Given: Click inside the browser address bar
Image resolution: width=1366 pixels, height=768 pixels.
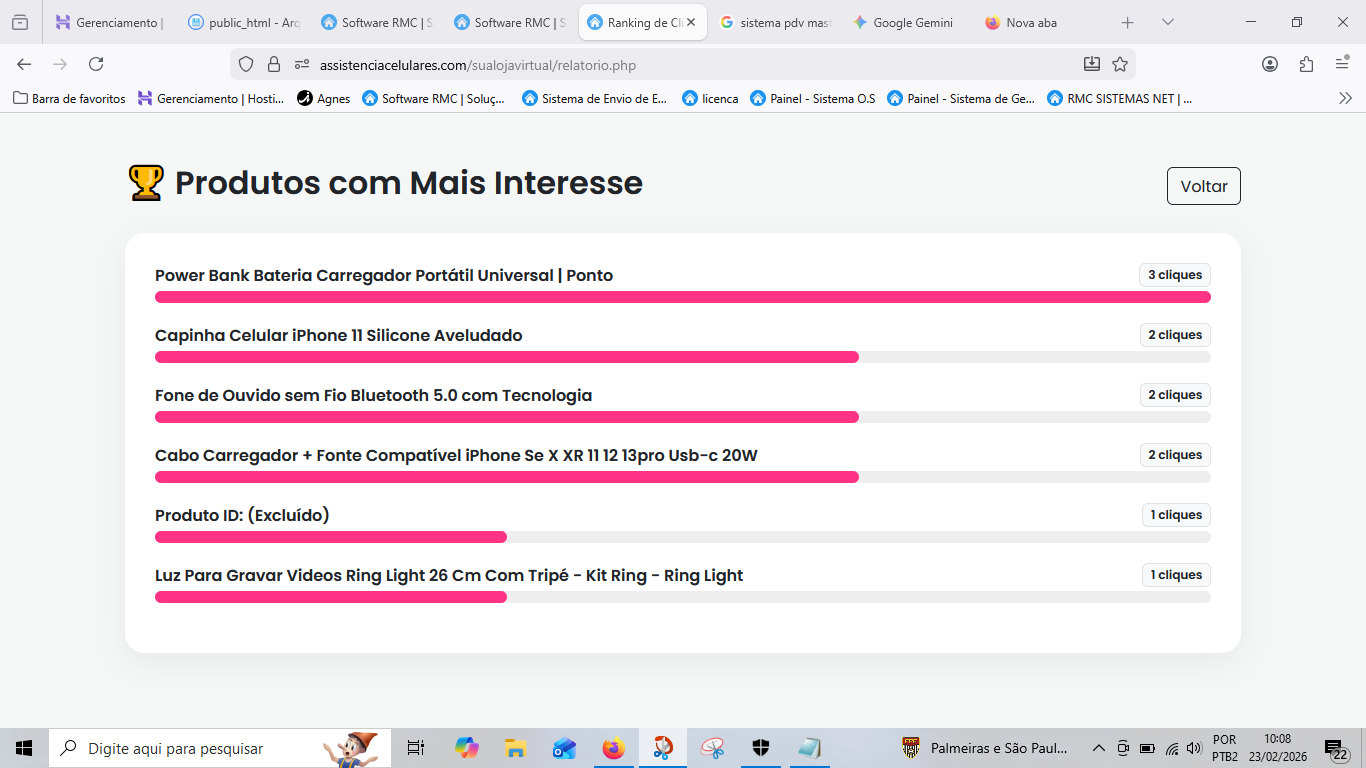Looking at the screenshot, I should 600,62.
